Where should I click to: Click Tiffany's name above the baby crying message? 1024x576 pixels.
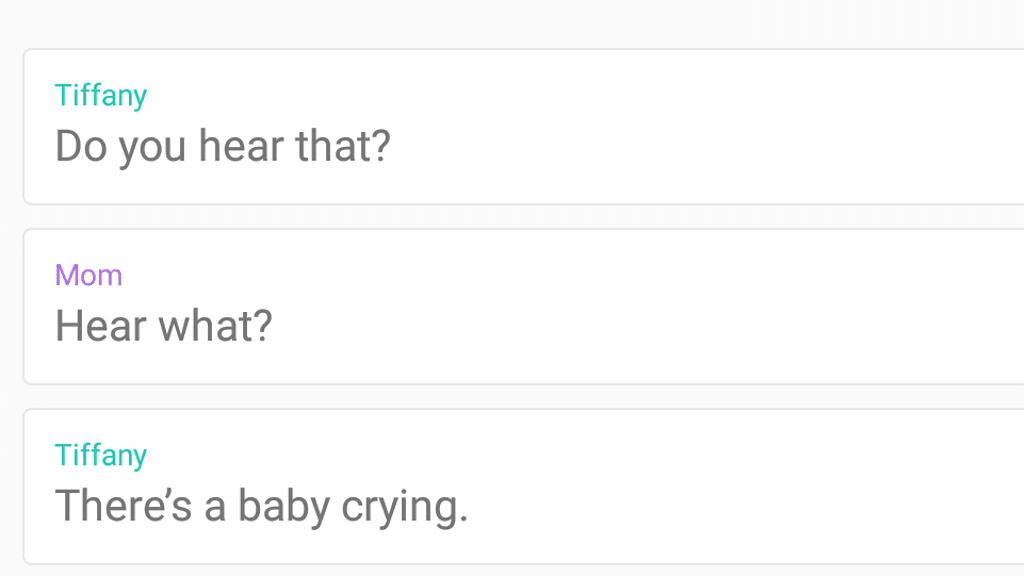[101, 455]
